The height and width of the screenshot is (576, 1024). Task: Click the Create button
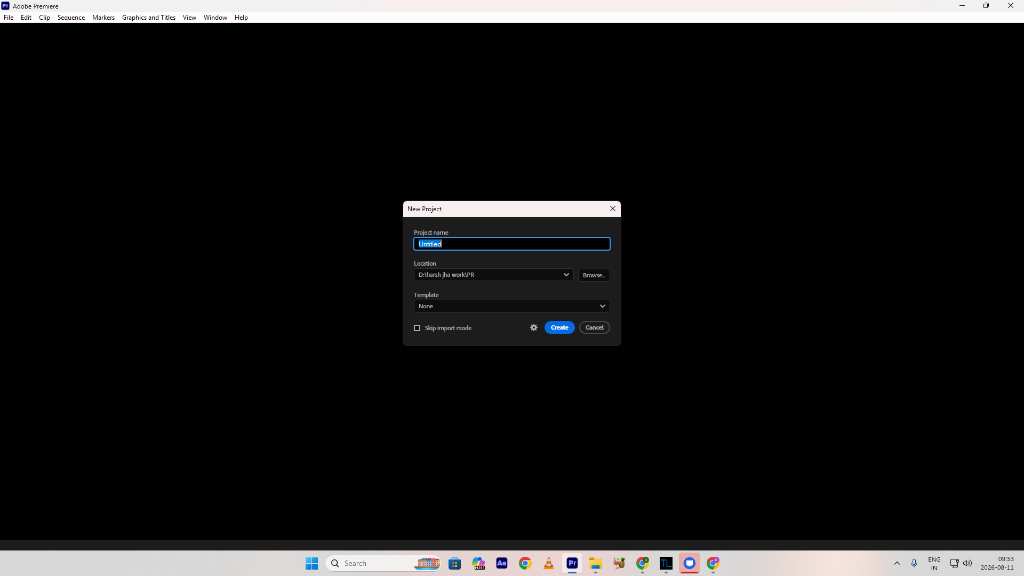[559, 328]
